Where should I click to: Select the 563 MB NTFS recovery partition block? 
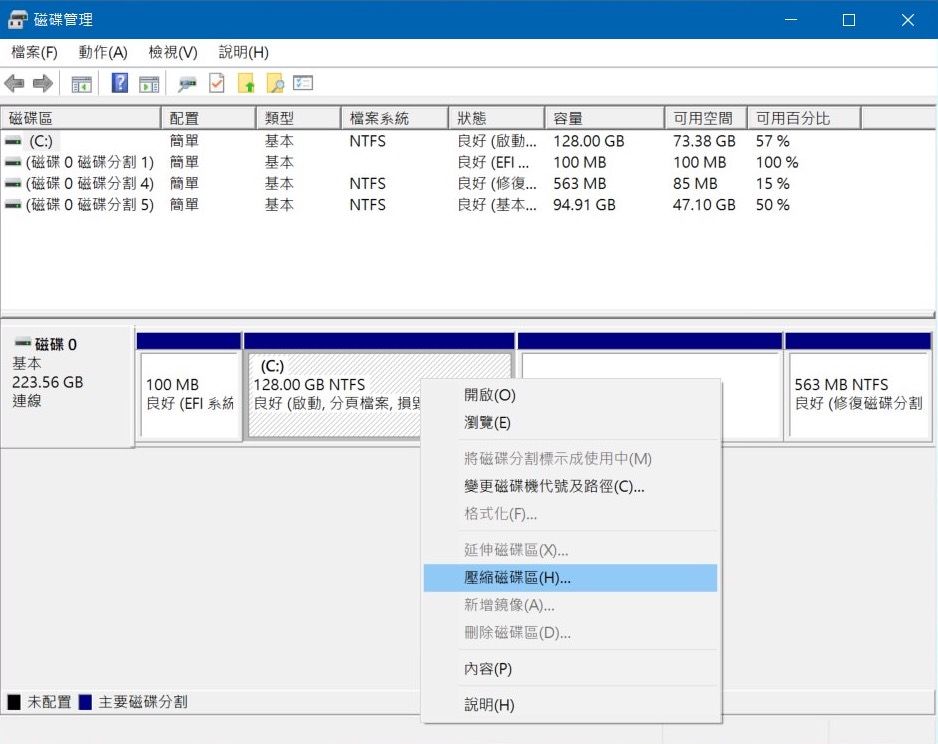coord(858,394)
